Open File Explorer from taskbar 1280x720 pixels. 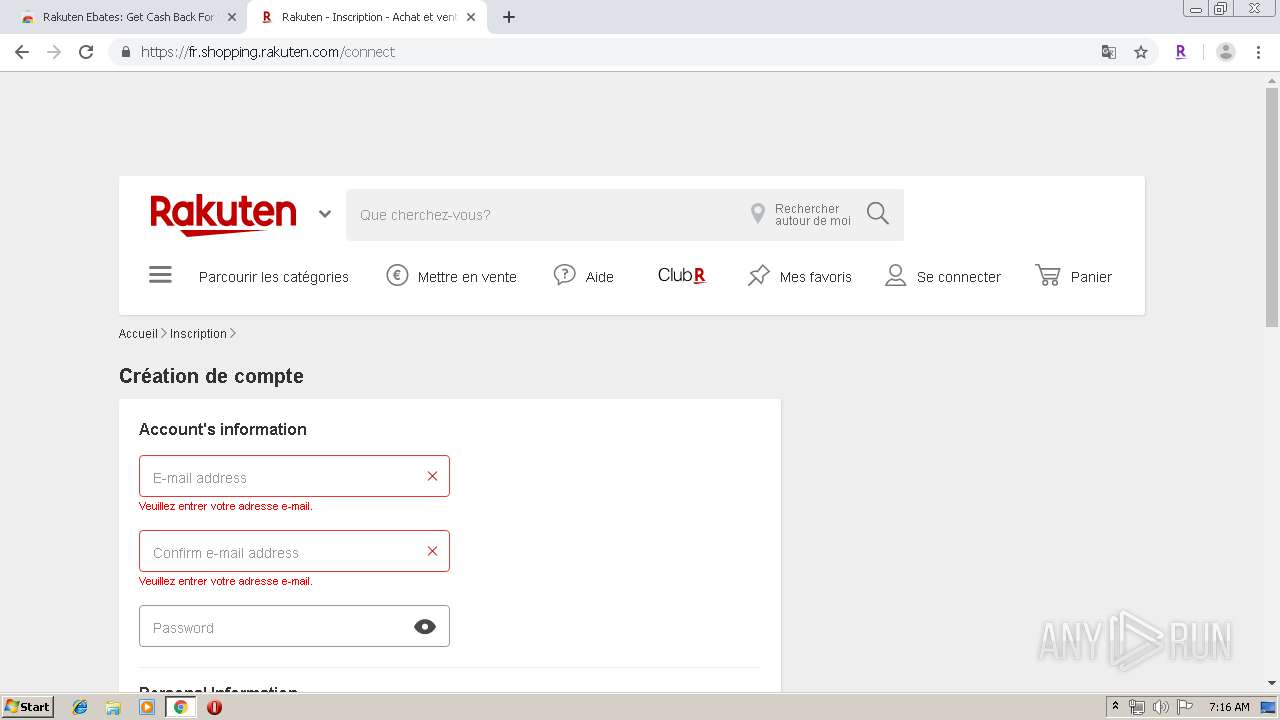pyautogui.click(x=113, y=707)
